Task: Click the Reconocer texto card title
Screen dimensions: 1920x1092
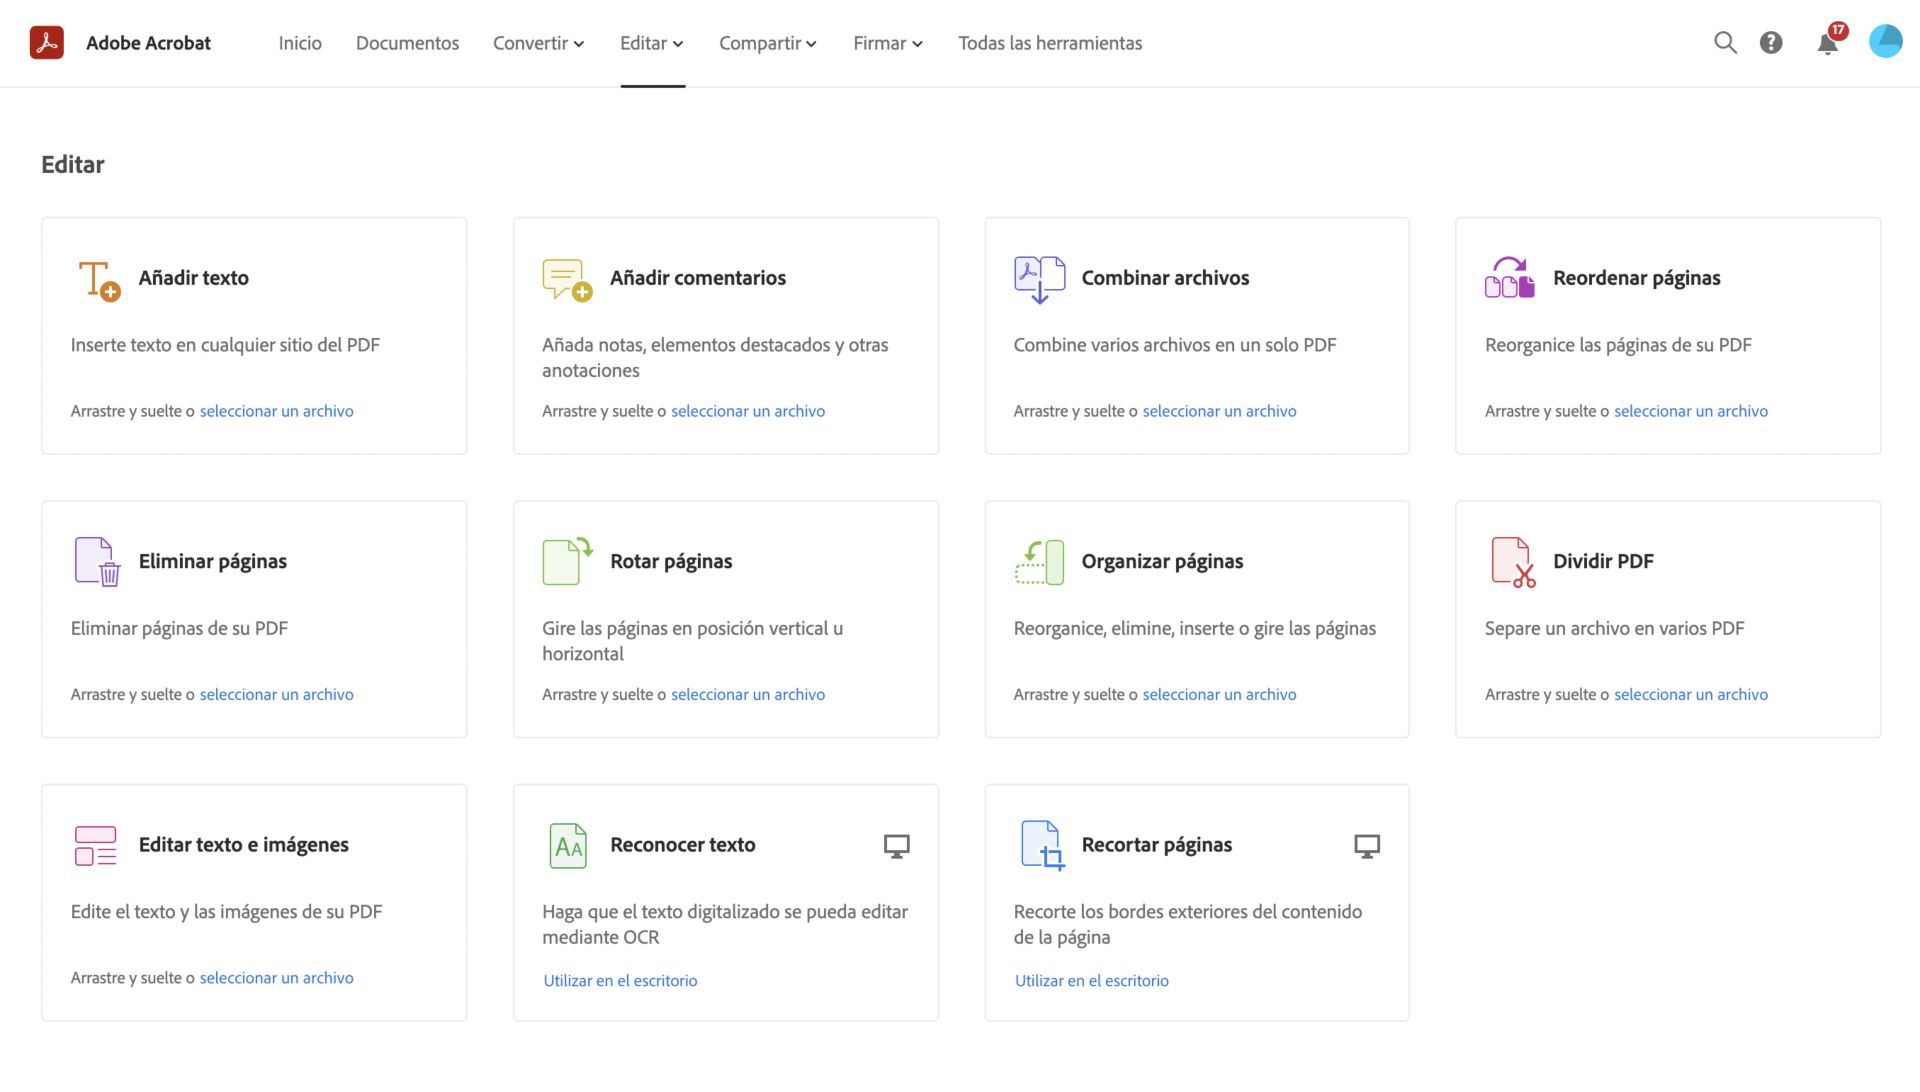Action: pos(683,845)
